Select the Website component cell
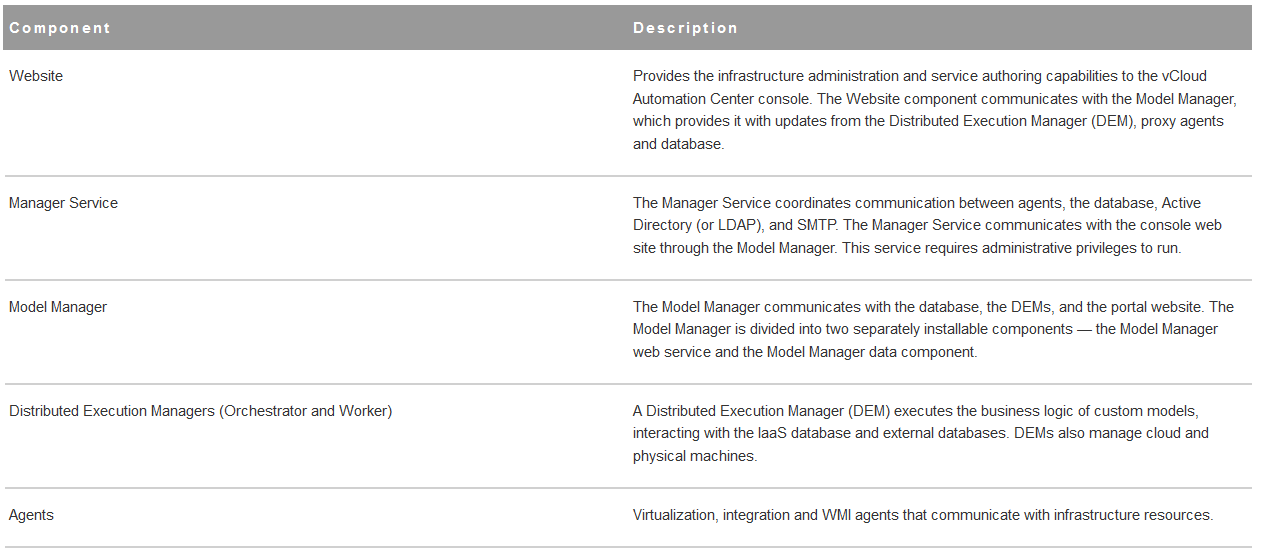1261x553 pixels. (x=36, y=76)
